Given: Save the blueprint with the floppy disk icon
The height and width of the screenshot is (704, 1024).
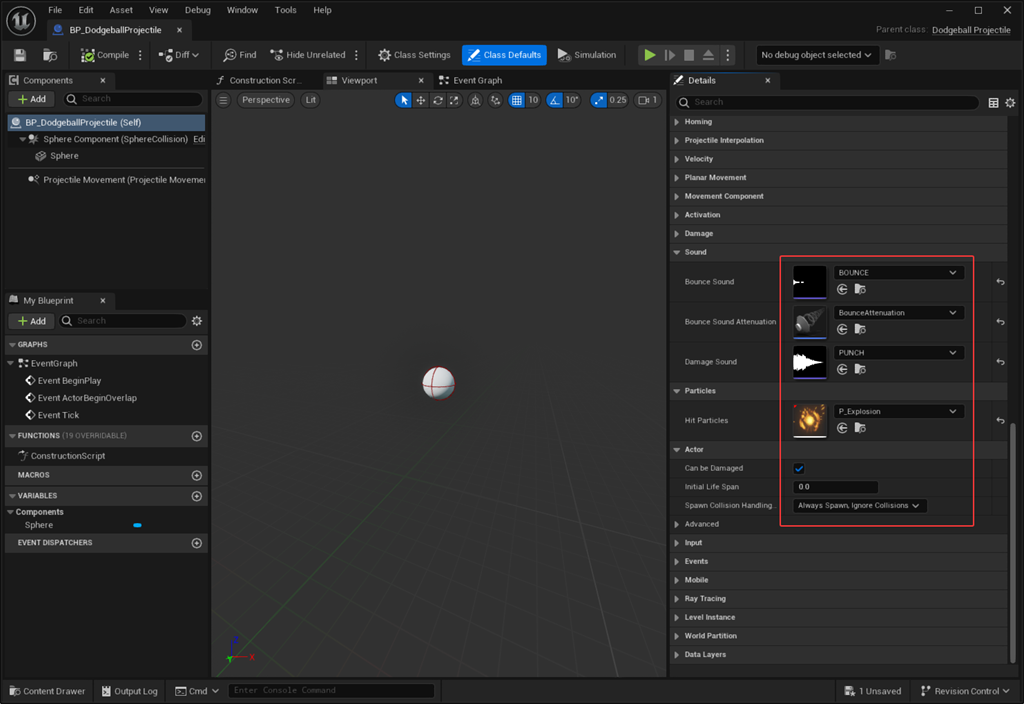Looking at the screenshot, I should click(20, 55).
